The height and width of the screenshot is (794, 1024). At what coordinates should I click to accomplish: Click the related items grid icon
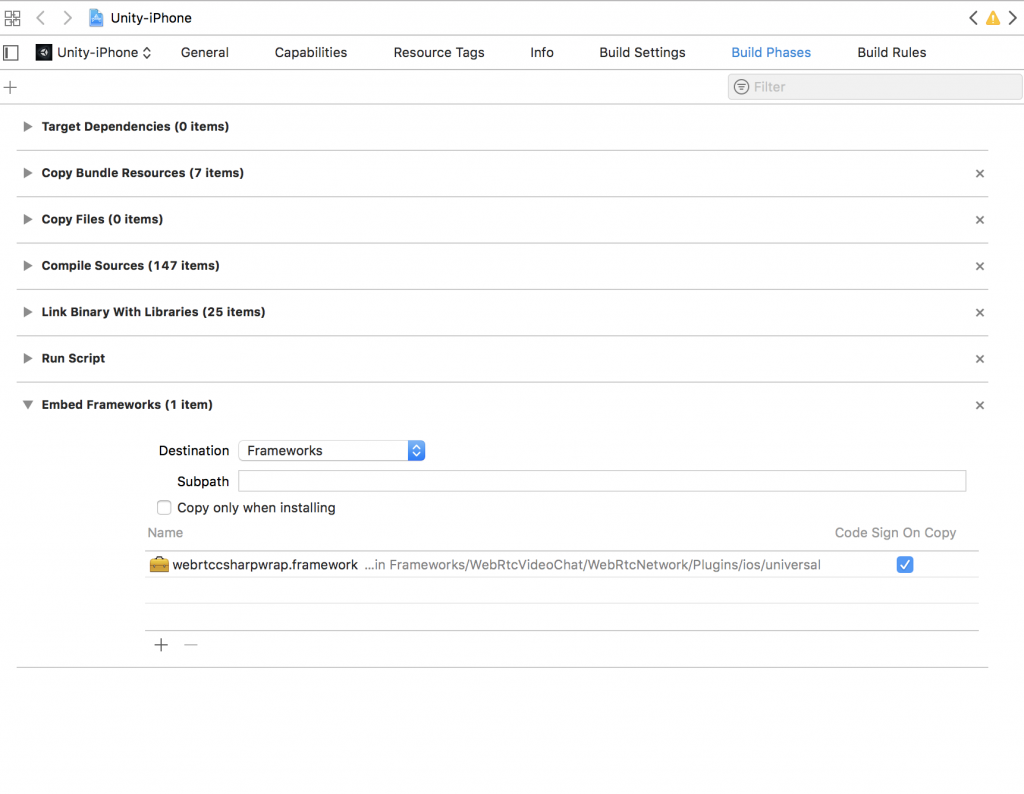click(x=13, y=18)
